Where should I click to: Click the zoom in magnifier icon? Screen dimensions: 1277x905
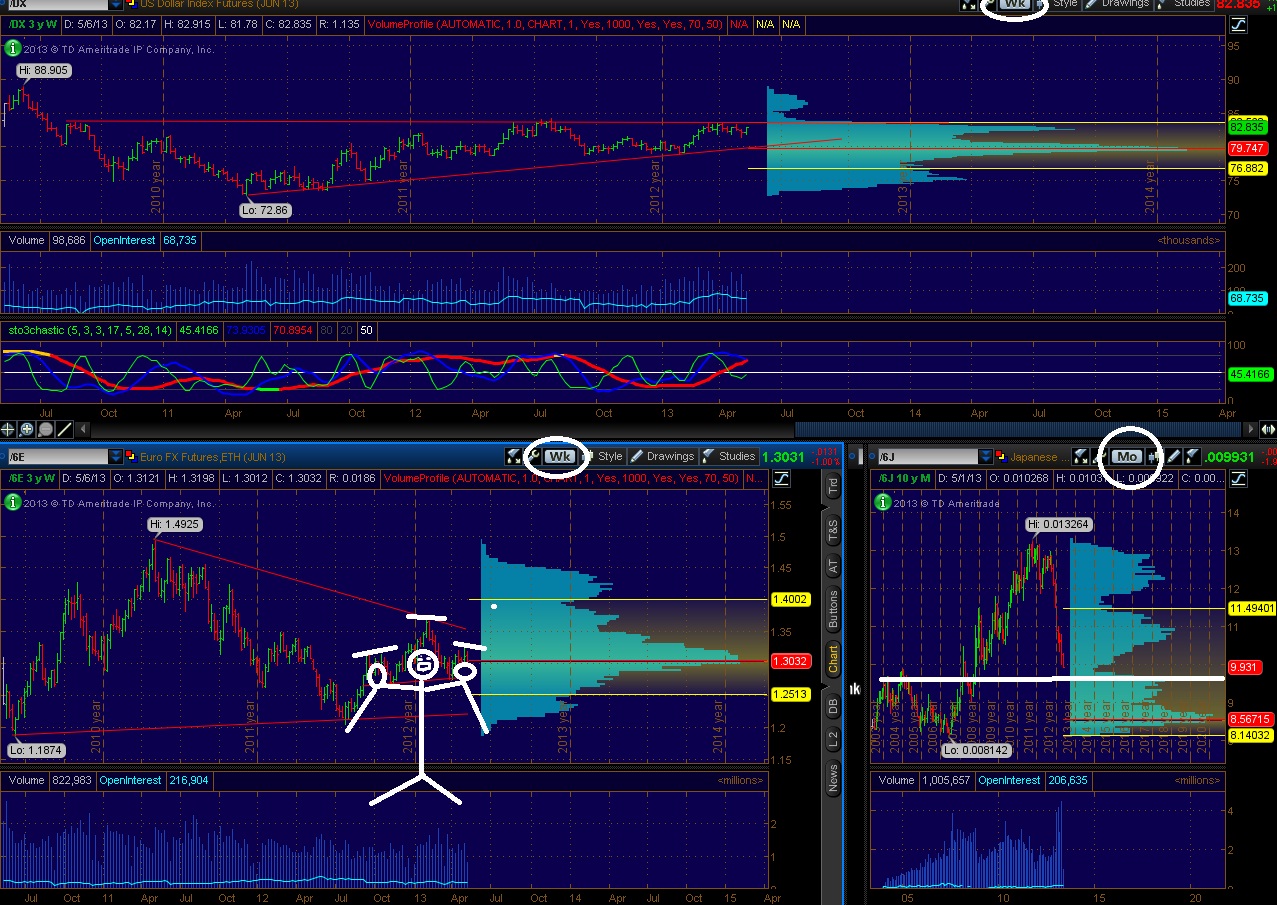coord(27,429)
